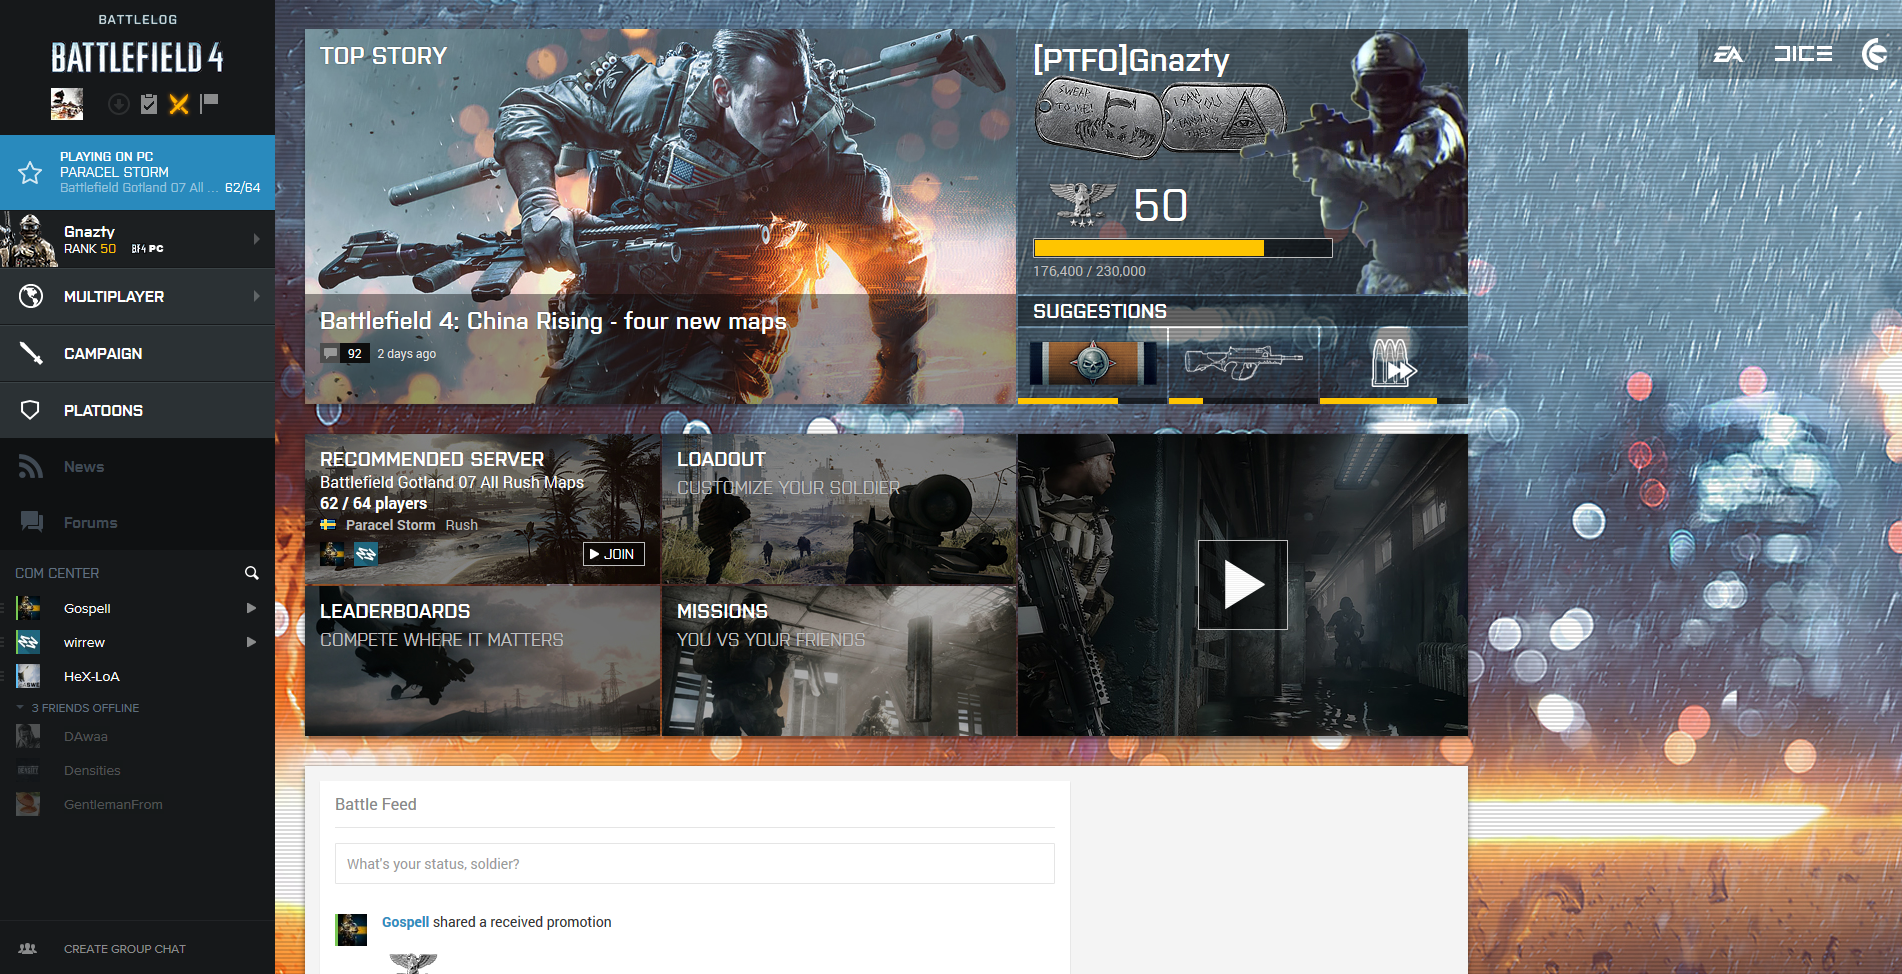Open the crossed swords notification icon
This screenshot has height=974, width=1902.
(179, 104)
